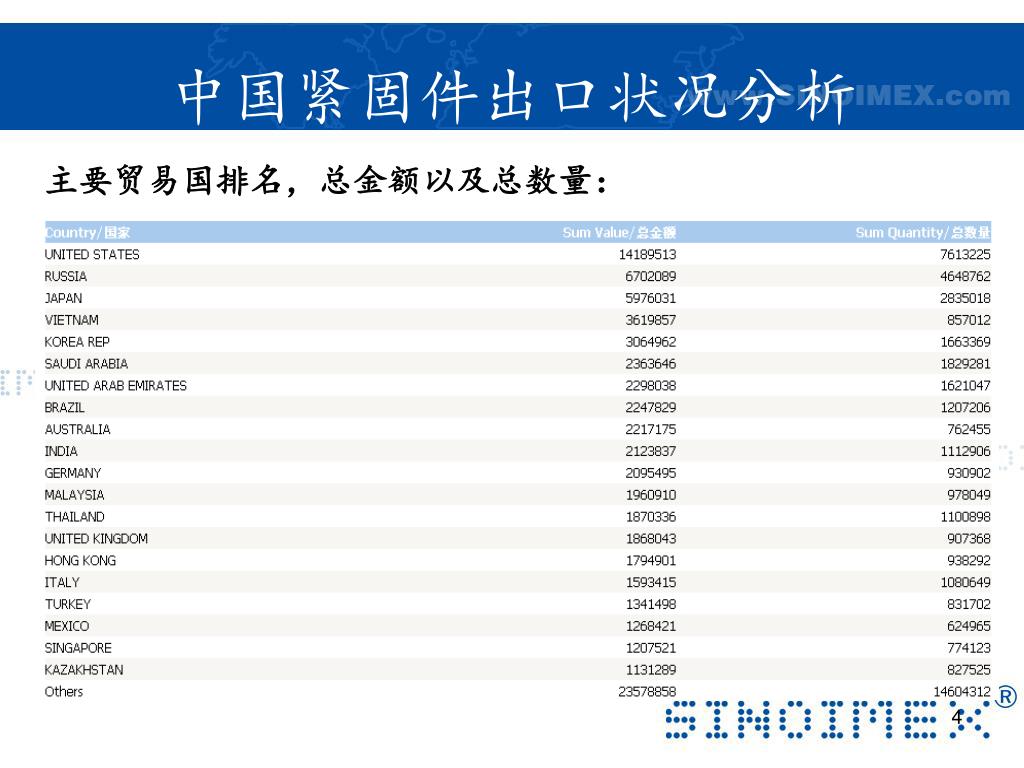Click the SINOIMEX dotted logo
Viewport: 1024px width, 768px height.
coord(827,720)
